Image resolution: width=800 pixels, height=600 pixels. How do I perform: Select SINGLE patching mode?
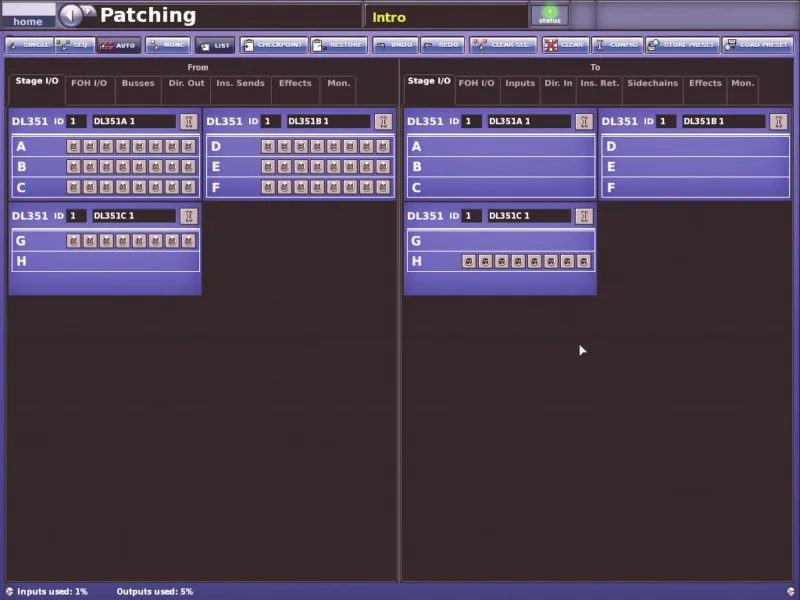(x=29, y=45)
